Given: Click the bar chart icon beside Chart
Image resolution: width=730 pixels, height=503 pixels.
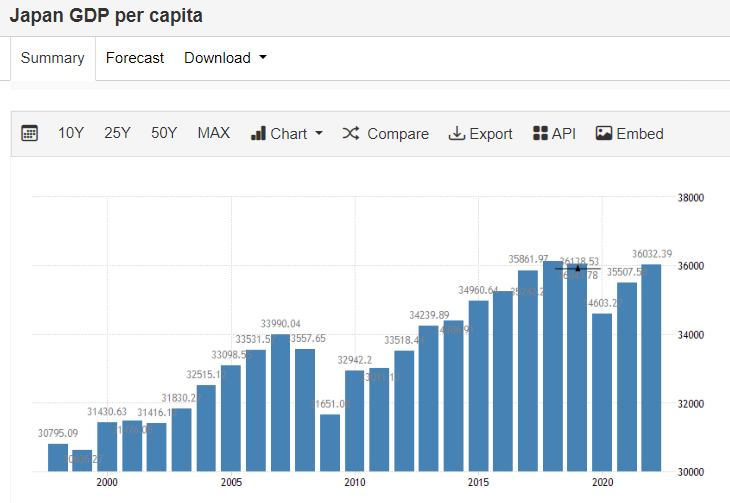Looking at the screenshot, I should click(x=258, y=134).
